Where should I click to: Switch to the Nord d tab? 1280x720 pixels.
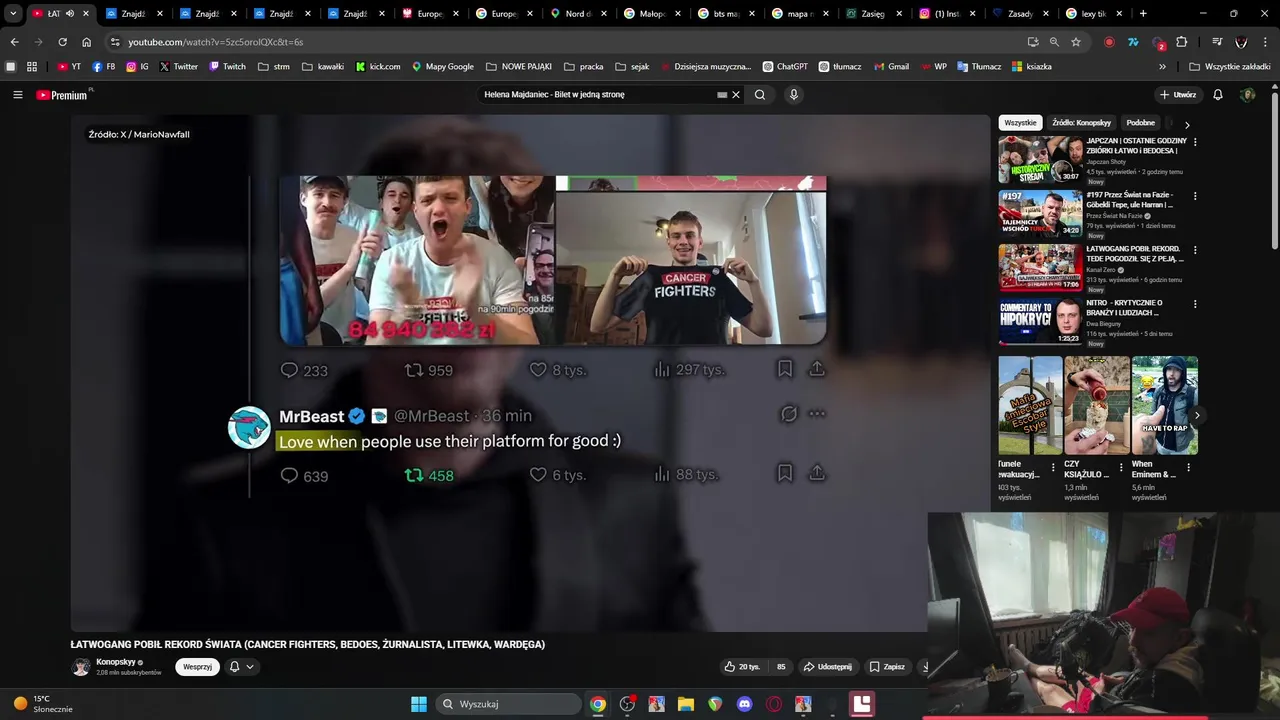576,14
